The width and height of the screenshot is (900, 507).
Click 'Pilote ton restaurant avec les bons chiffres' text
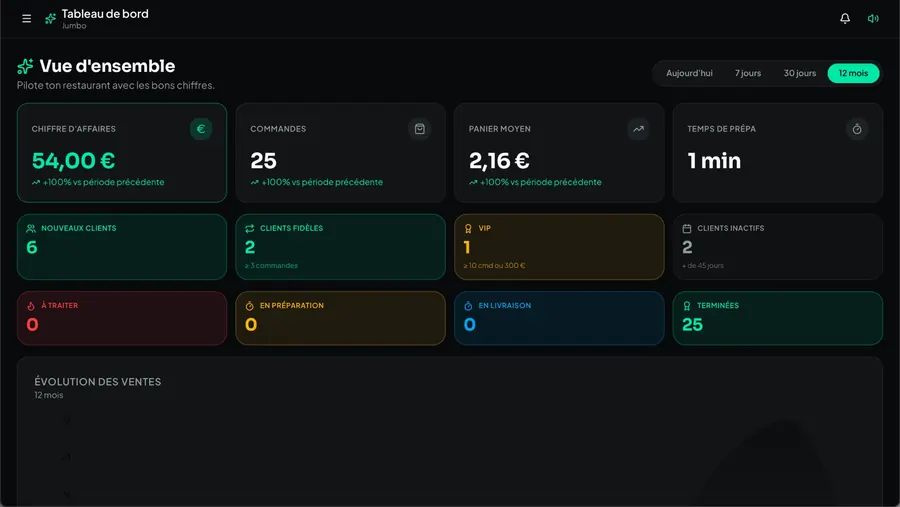pos(116,86)
